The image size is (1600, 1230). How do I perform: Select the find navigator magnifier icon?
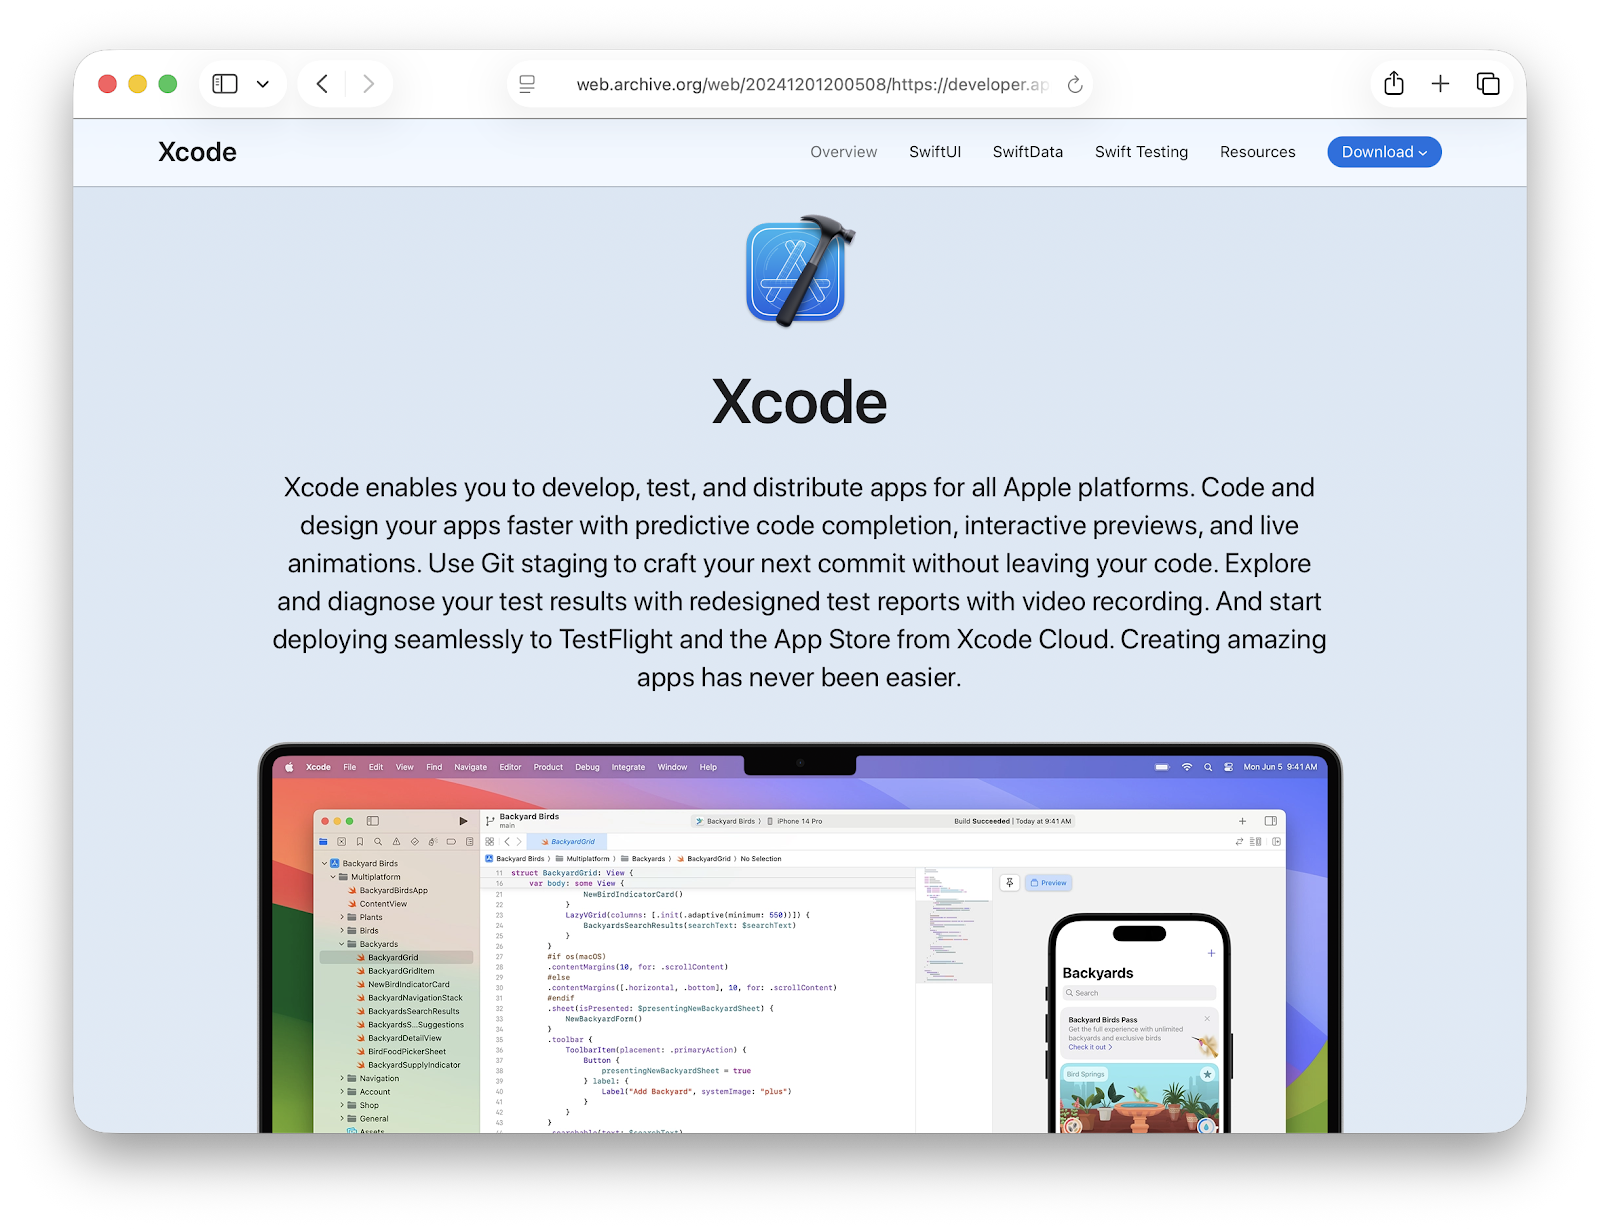click(378, 842)
